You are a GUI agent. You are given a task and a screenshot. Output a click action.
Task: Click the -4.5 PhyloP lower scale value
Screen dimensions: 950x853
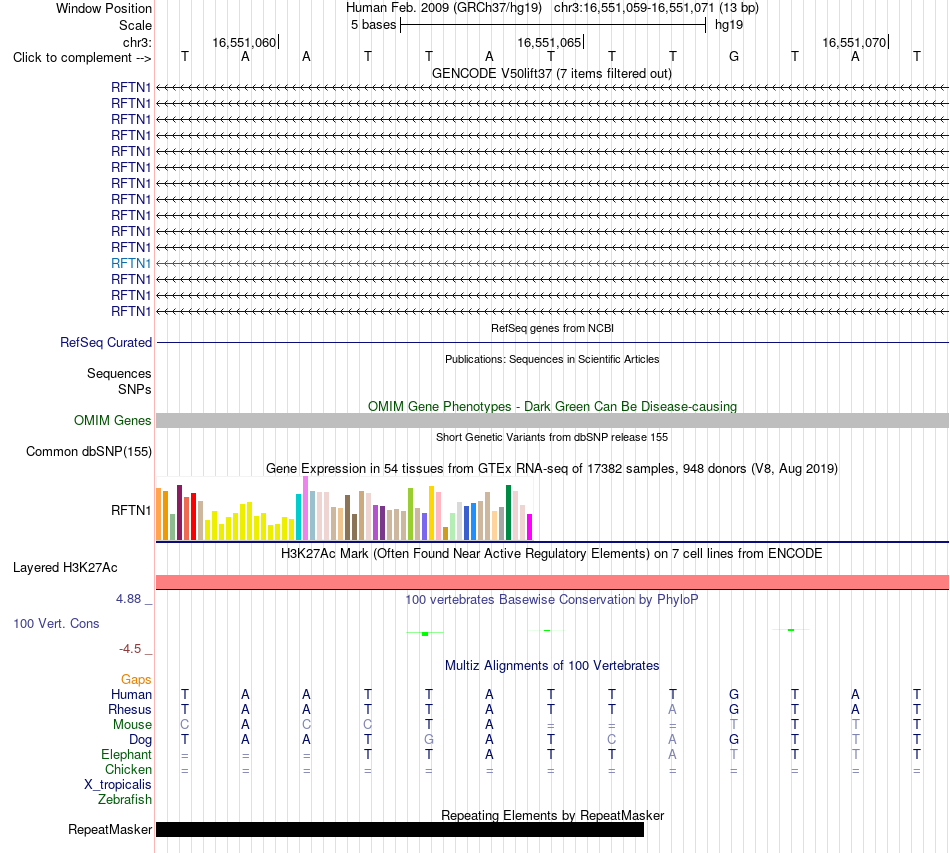[x=130, y=649]
